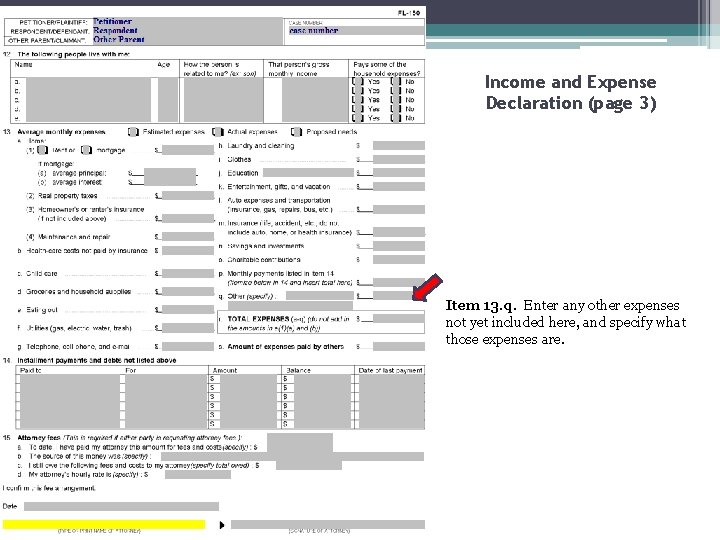The width and height of the screenshot is (720, 540).
Task: Click the Other (specify) description field
Action: click(320, 296)
